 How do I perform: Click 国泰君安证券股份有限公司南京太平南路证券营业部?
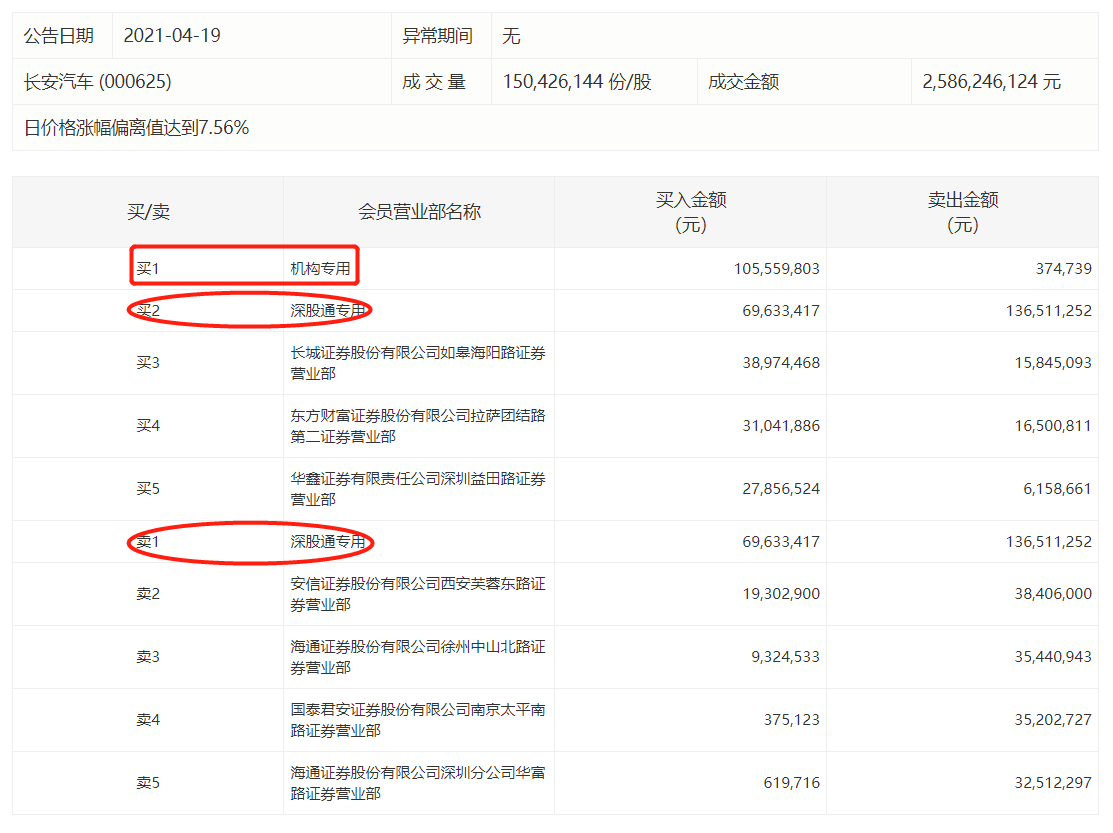[x=417, y=720]
